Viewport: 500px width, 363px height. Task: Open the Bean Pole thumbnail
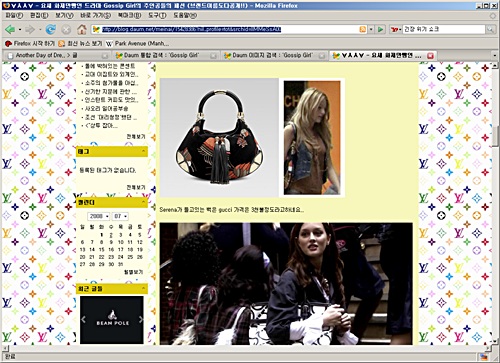coord(112,320)
